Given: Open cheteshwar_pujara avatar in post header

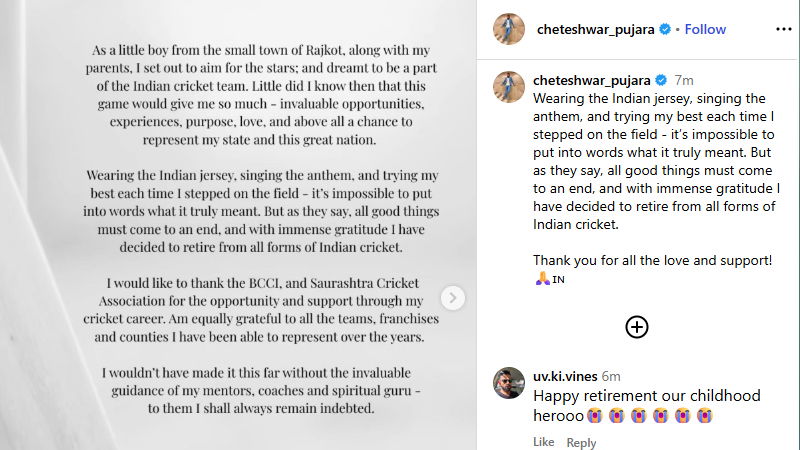Looking at the screenshot, I should 510,30.
